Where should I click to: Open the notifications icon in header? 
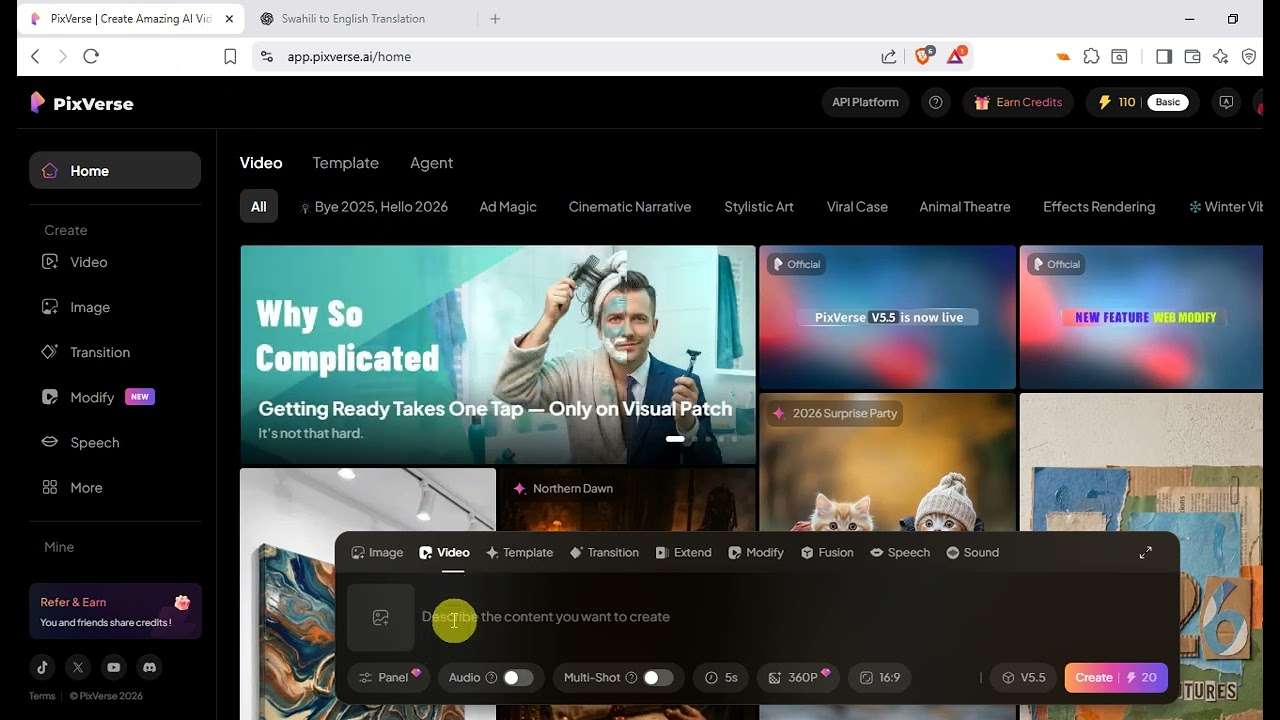(1225, 102)
